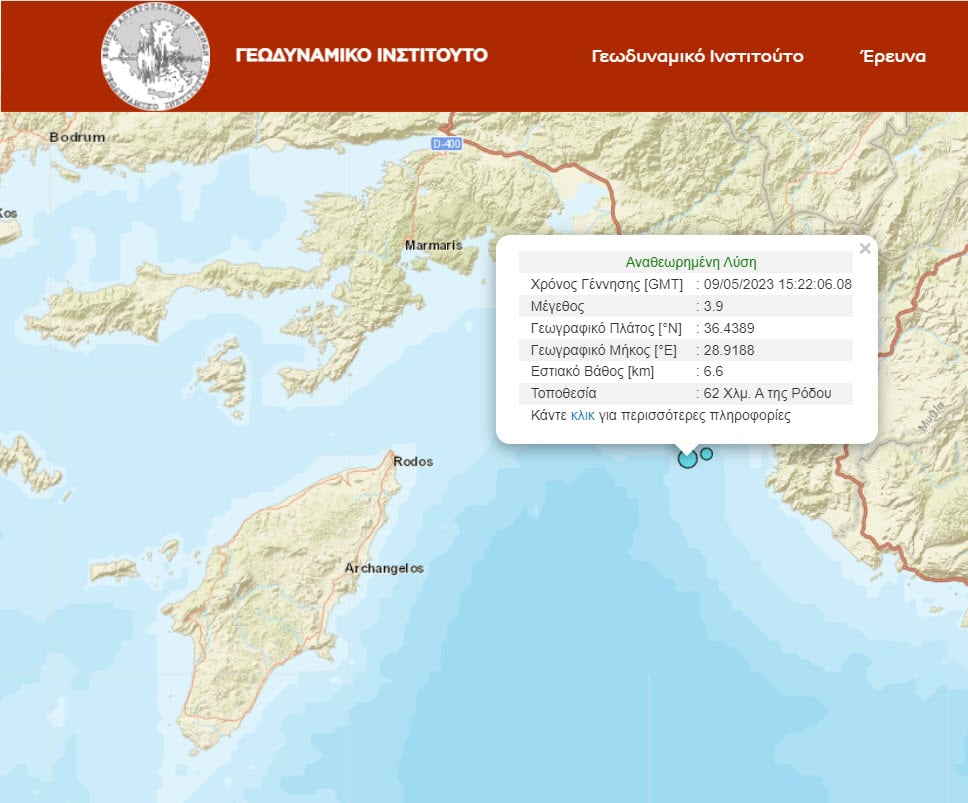Screen dimensions: 968x803
Task: Click the latitude value 36.4389
Action: 729,328
